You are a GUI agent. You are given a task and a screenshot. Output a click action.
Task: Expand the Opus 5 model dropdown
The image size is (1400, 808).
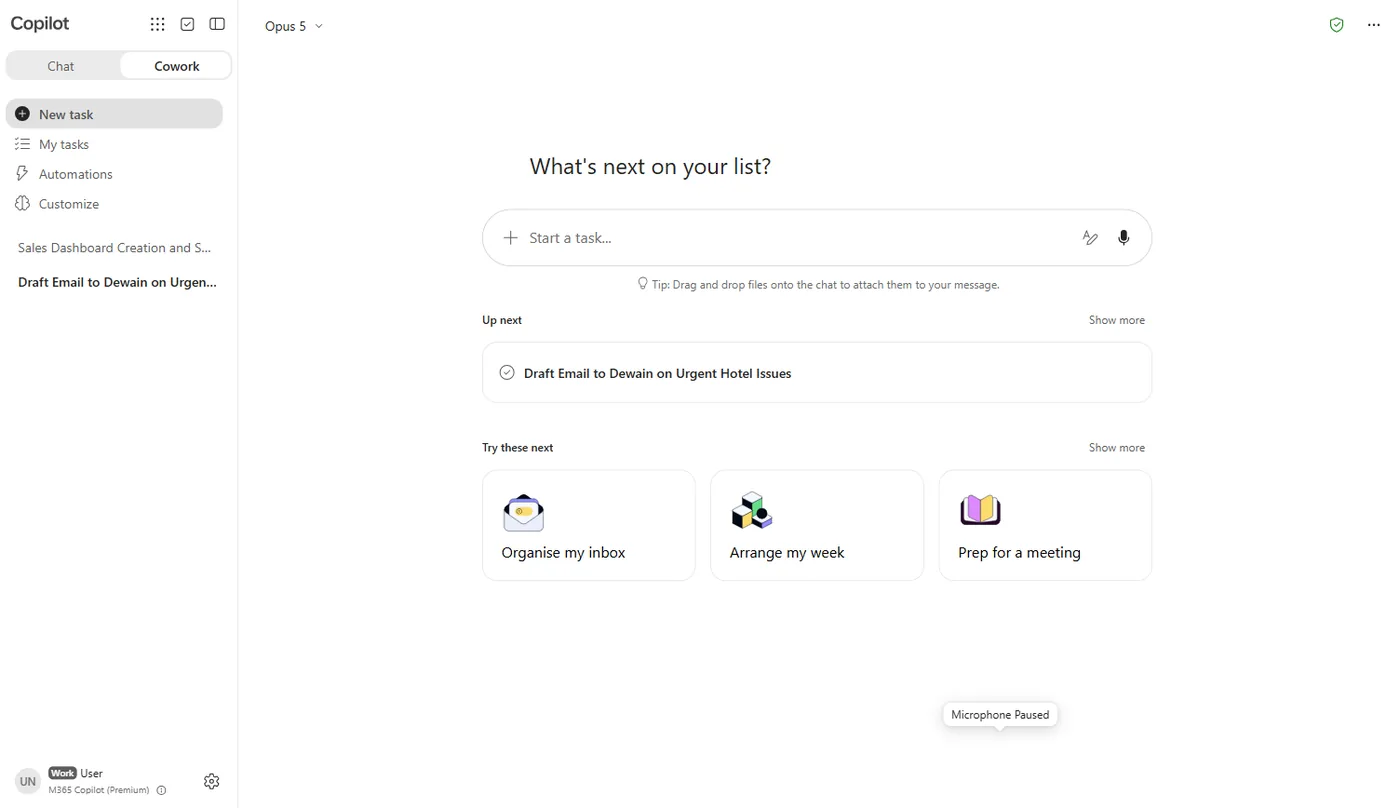(x=293, y=26)
